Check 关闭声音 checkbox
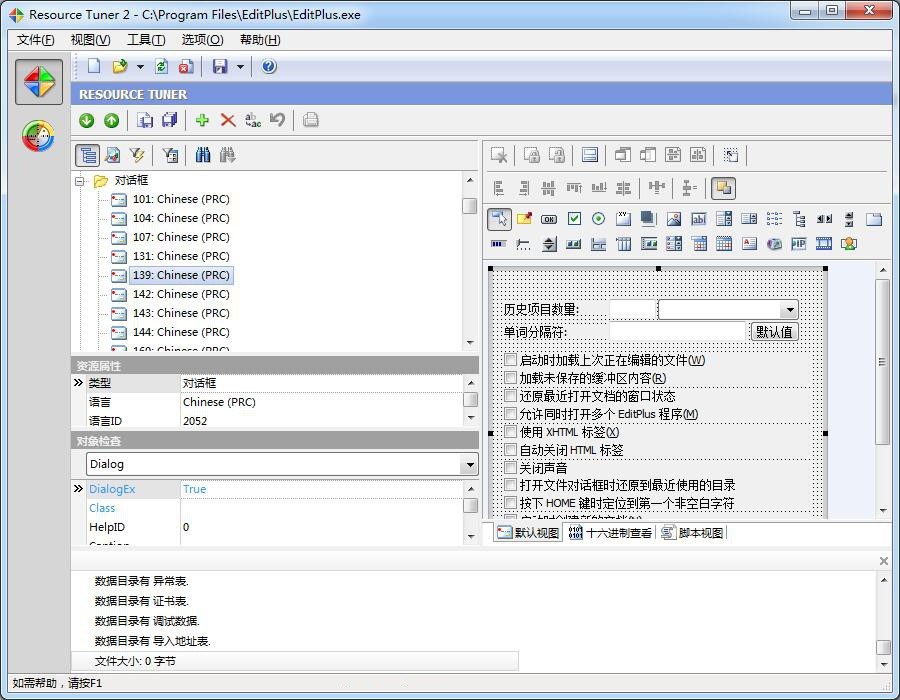Viewport: 900px width, 700px height. 510,467
